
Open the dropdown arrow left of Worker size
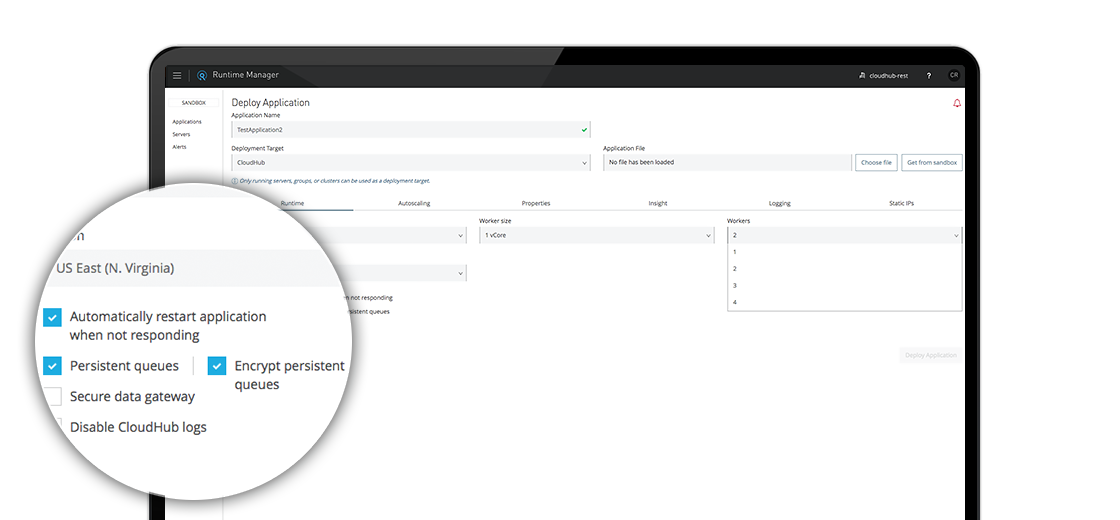pyautogui.click(x=460, y=236)
